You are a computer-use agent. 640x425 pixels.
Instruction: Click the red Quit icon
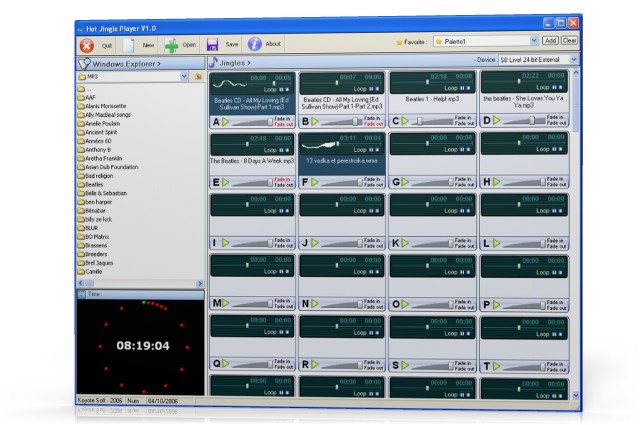(x=87, y=46)
